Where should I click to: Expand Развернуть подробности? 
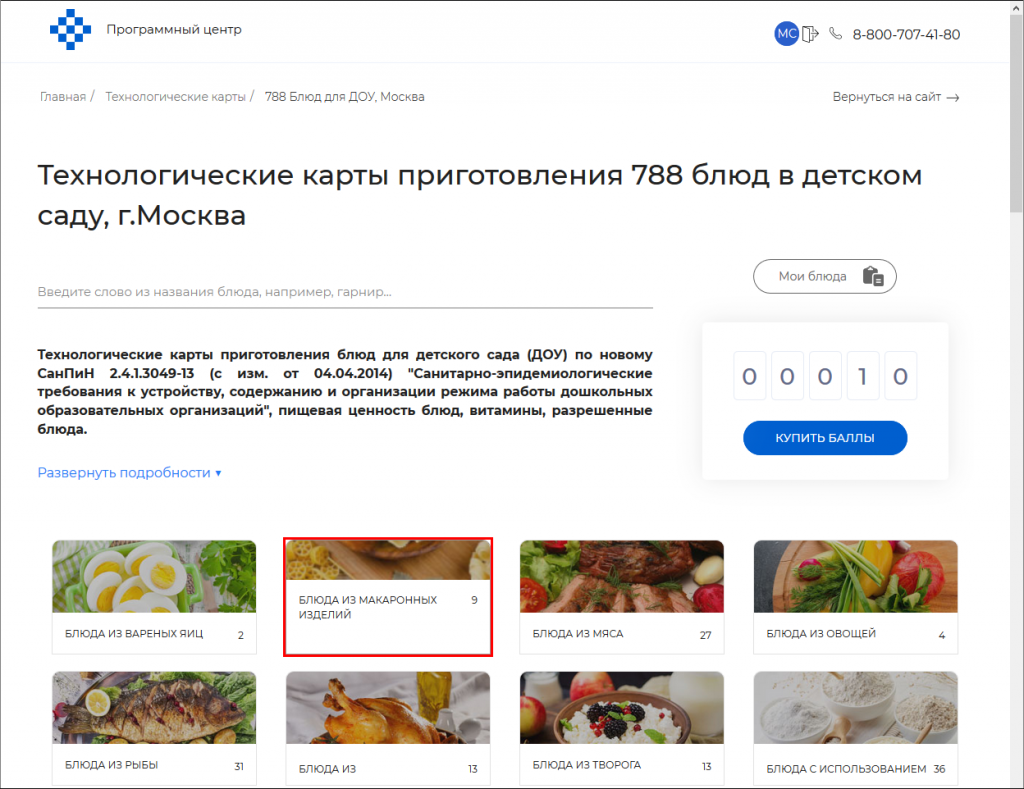(x=129, y=472)
